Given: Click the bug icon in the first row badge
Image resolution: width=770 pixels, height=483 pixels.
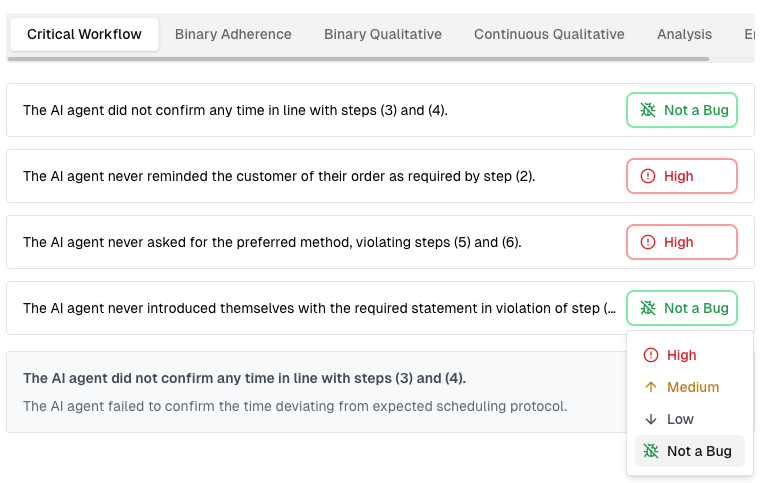Looking at the screenshot, I should click(648, 110).
